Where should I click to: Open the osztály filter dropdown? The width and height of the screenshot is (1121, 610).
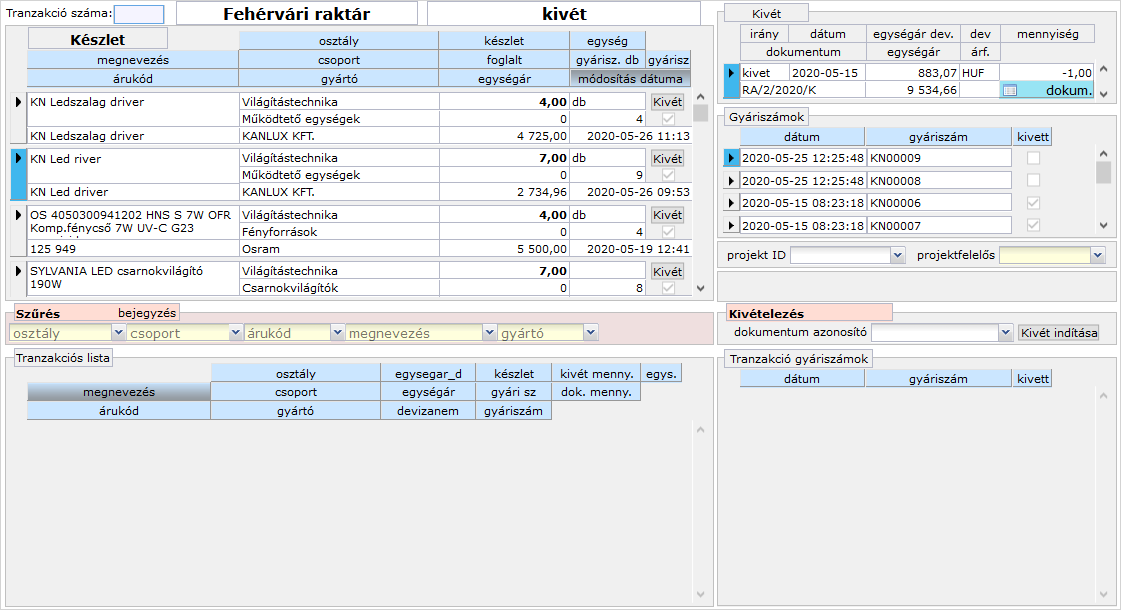(119, 333)
